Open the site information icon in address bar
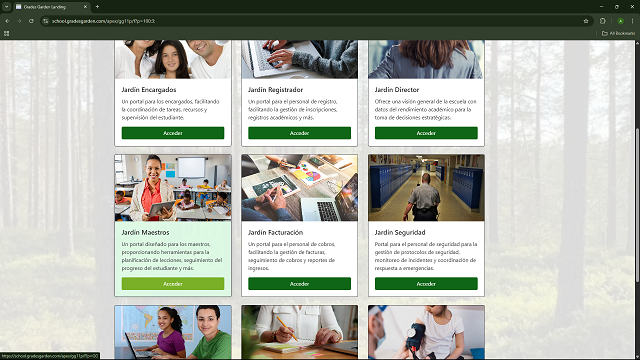Screen dimensions: 640x360 46,21
